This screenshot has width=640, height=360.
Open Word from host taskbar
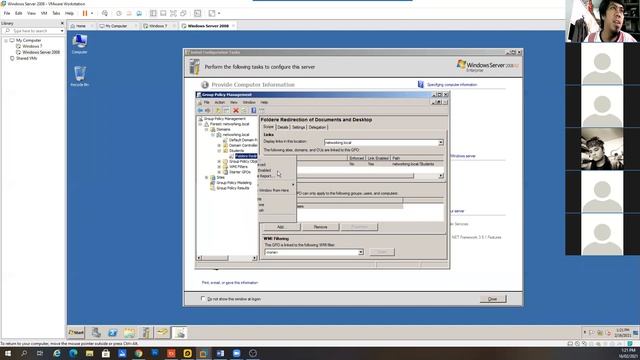(220, 353)
